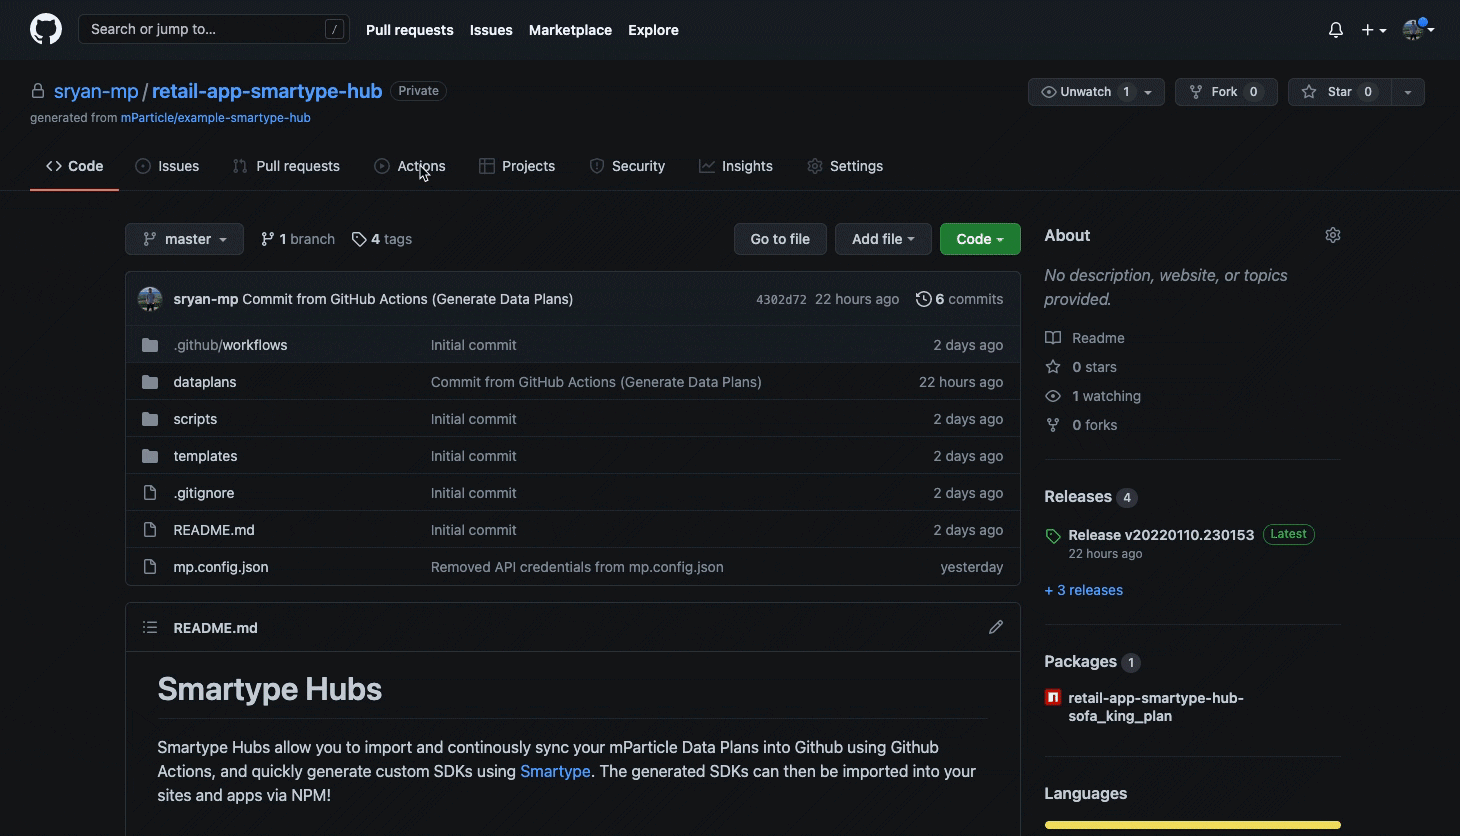Open 1 watching link
The width and height of the screenshot is (1460, 836).
1093,396
